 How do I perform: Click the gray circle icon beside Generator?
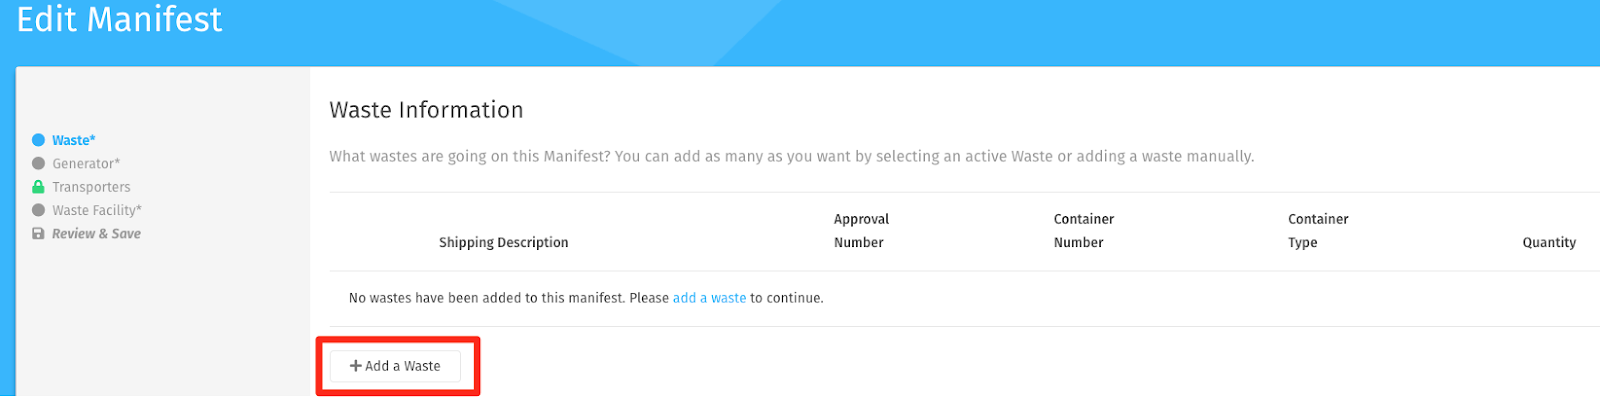(38, 163)
